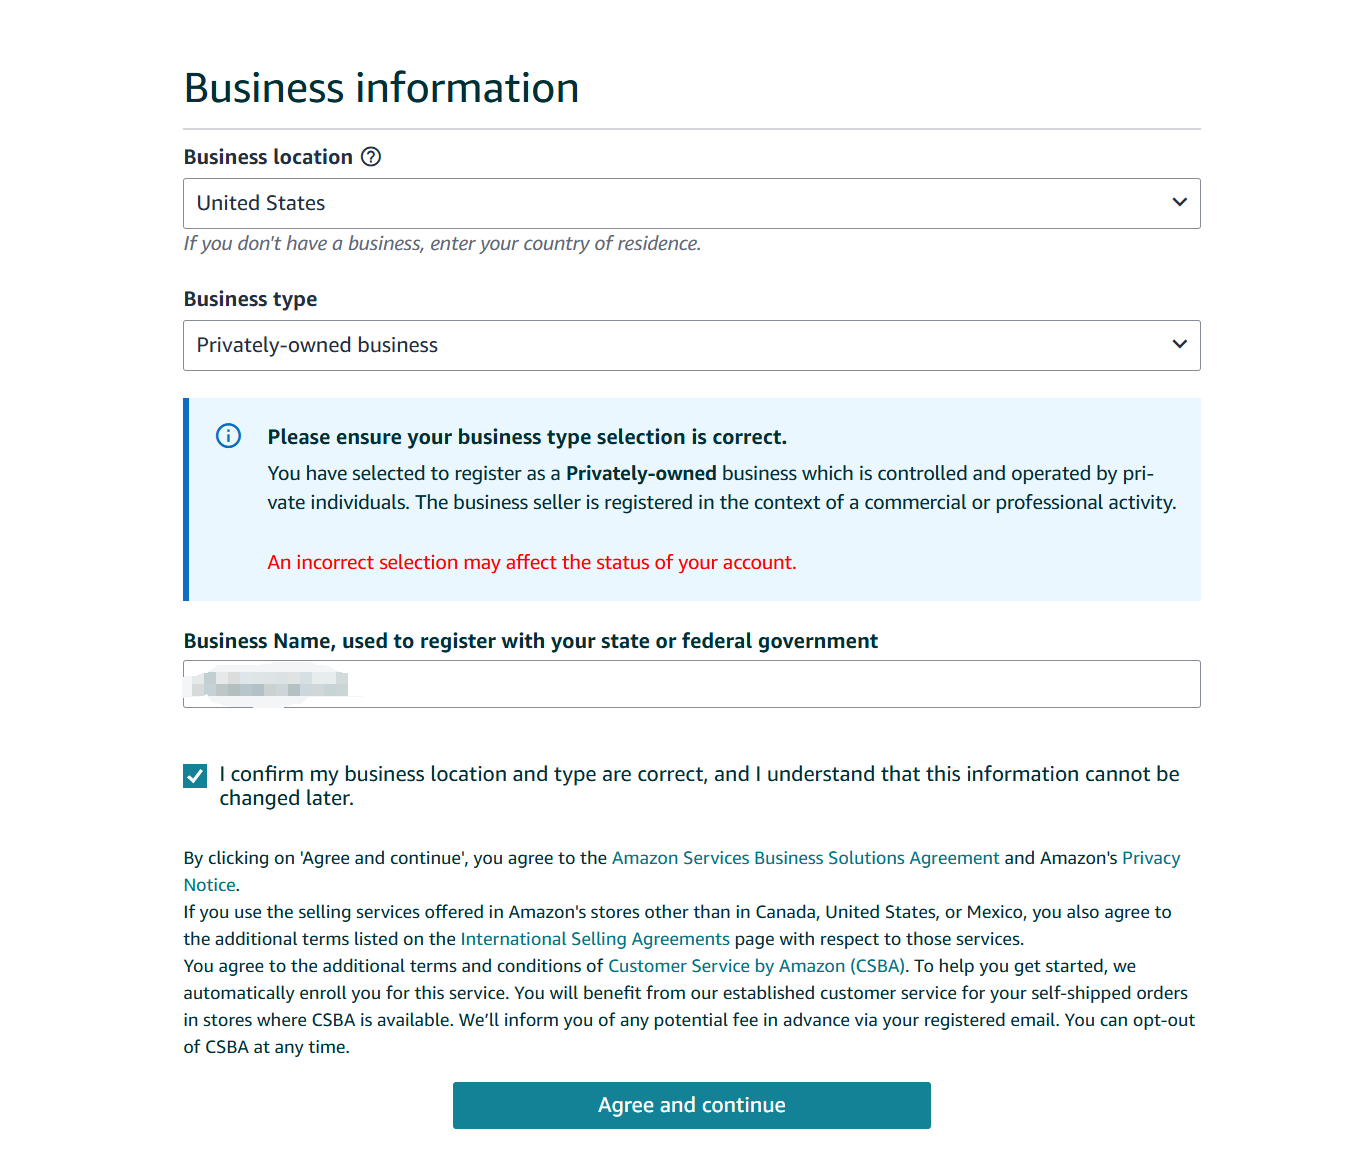The width and height of the screenshot is (1345, 1169).
Task: Click the red incorrect selection warning text
Action: (x=531, y=563)
